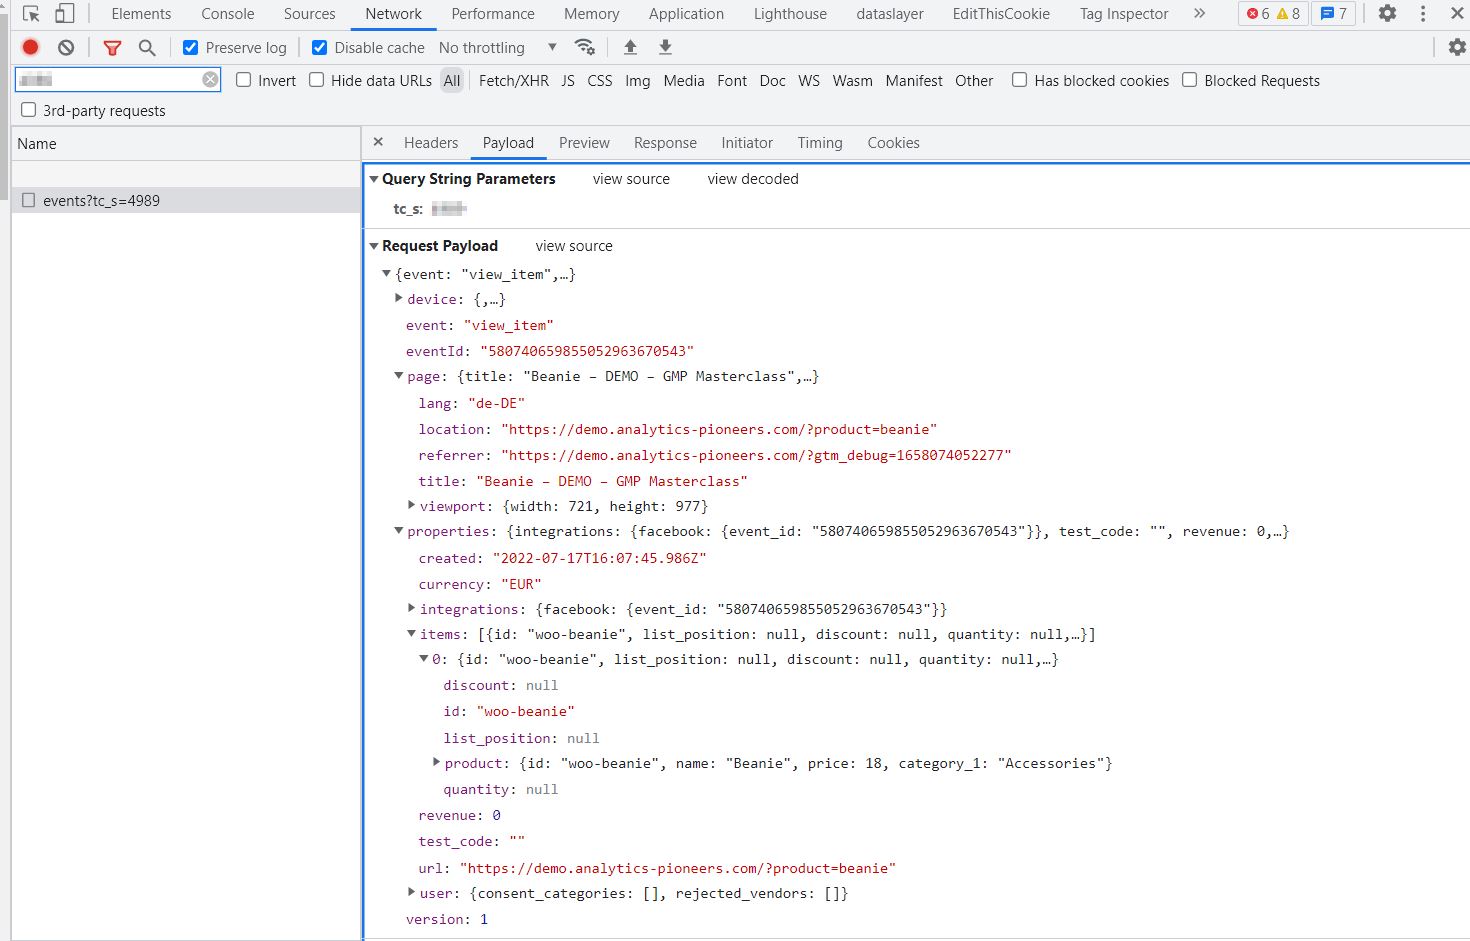Screen dimensions: 1470x941
Task: Tick the 3rd-party requests checkbox
Action: click(28, 110)
